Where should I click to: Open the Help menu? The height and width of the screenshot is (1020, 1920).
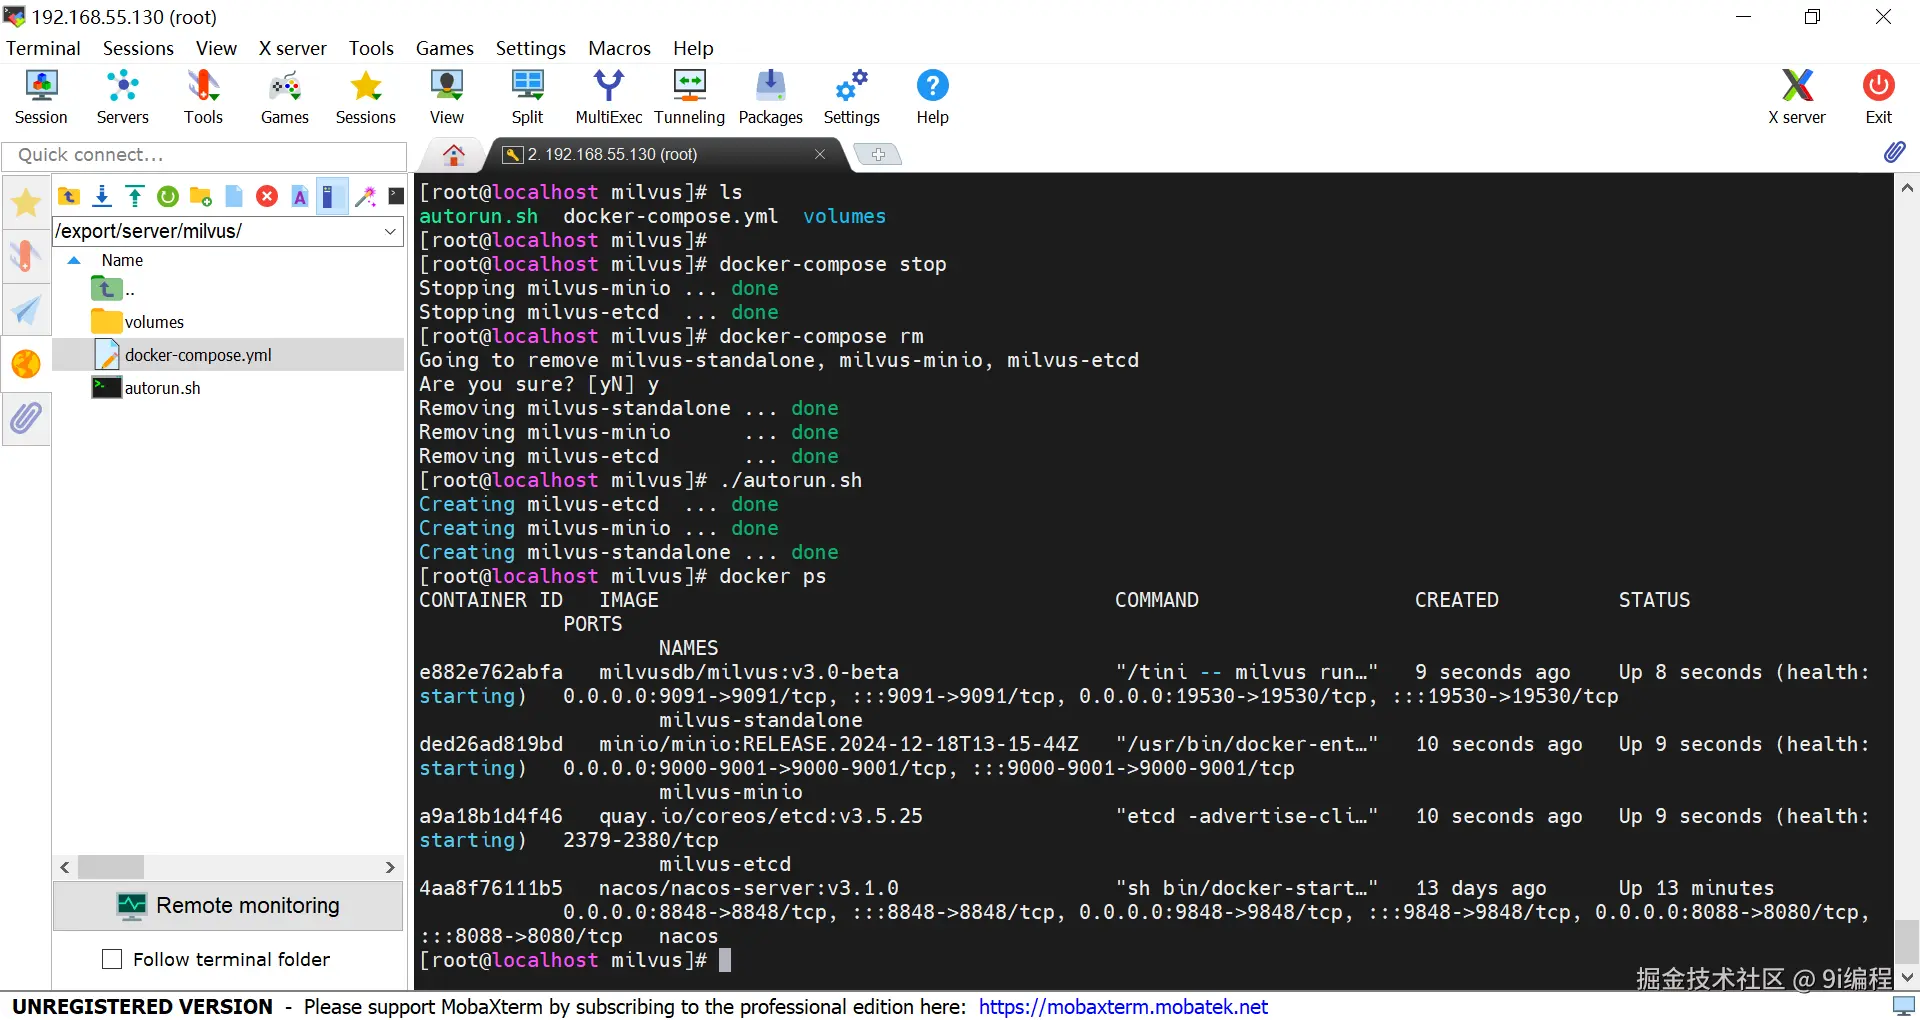tap(693, 48)
